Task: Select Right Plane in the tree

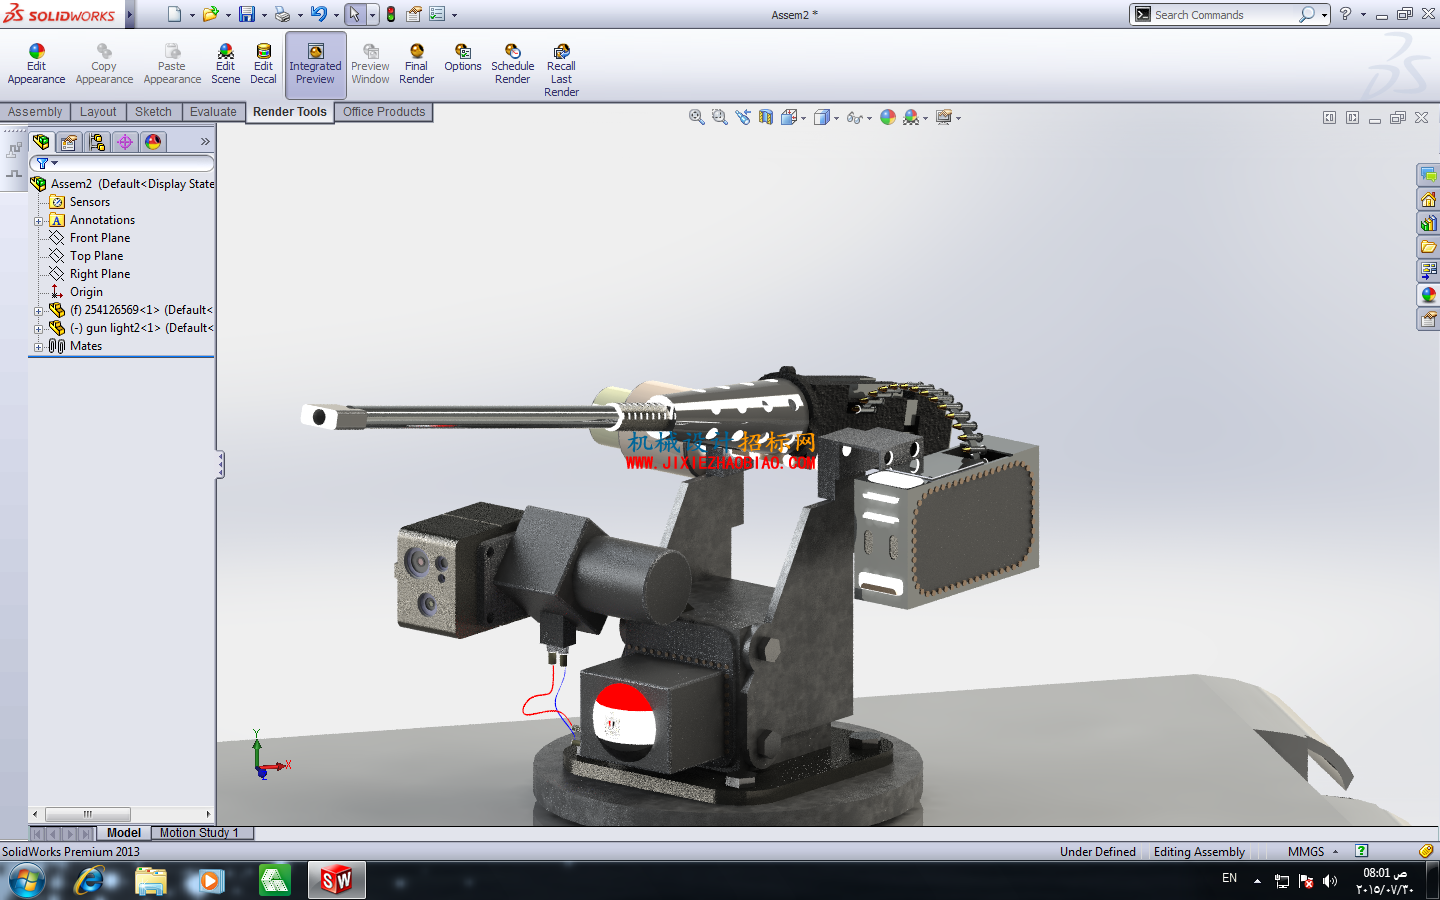Action: (x=99, y=274)
